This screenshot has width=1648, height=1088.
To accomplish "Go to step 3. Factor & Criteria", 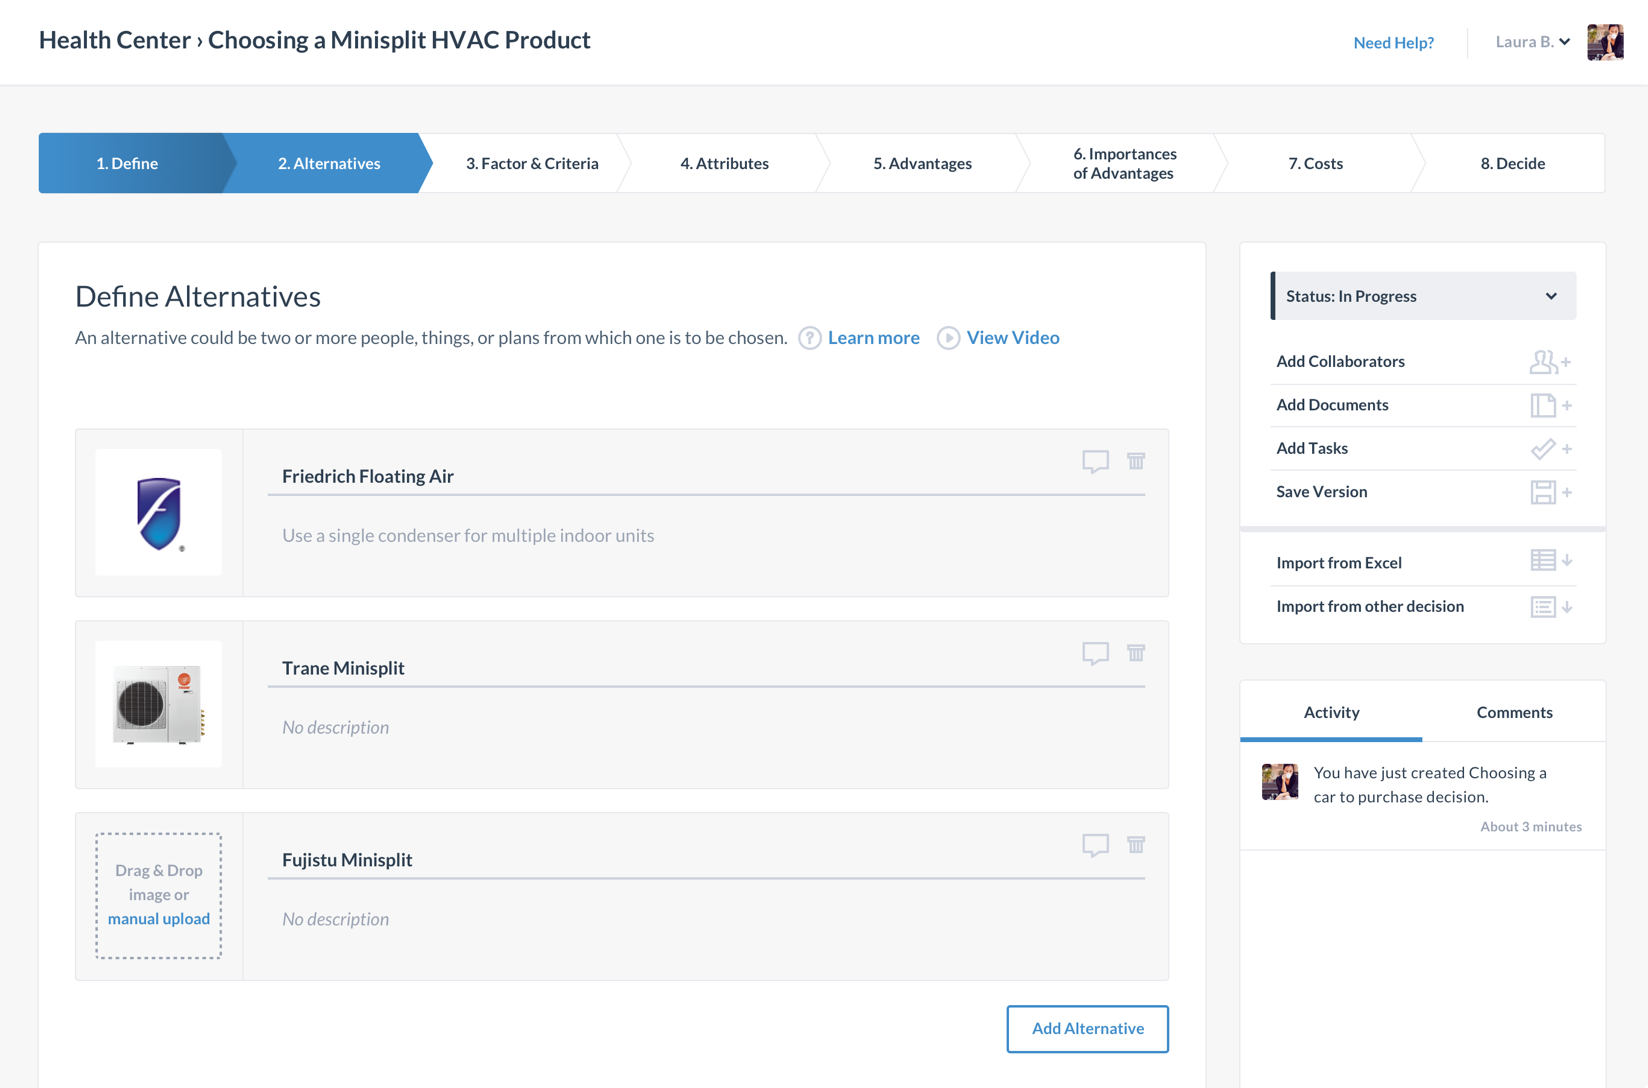I will (532, 163).
